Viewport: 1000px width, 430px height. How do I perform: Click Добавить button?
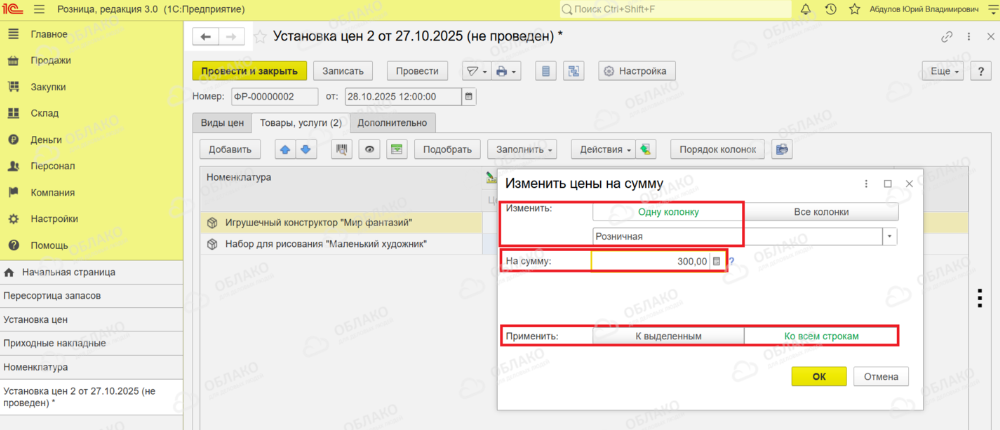pos(230,149)
